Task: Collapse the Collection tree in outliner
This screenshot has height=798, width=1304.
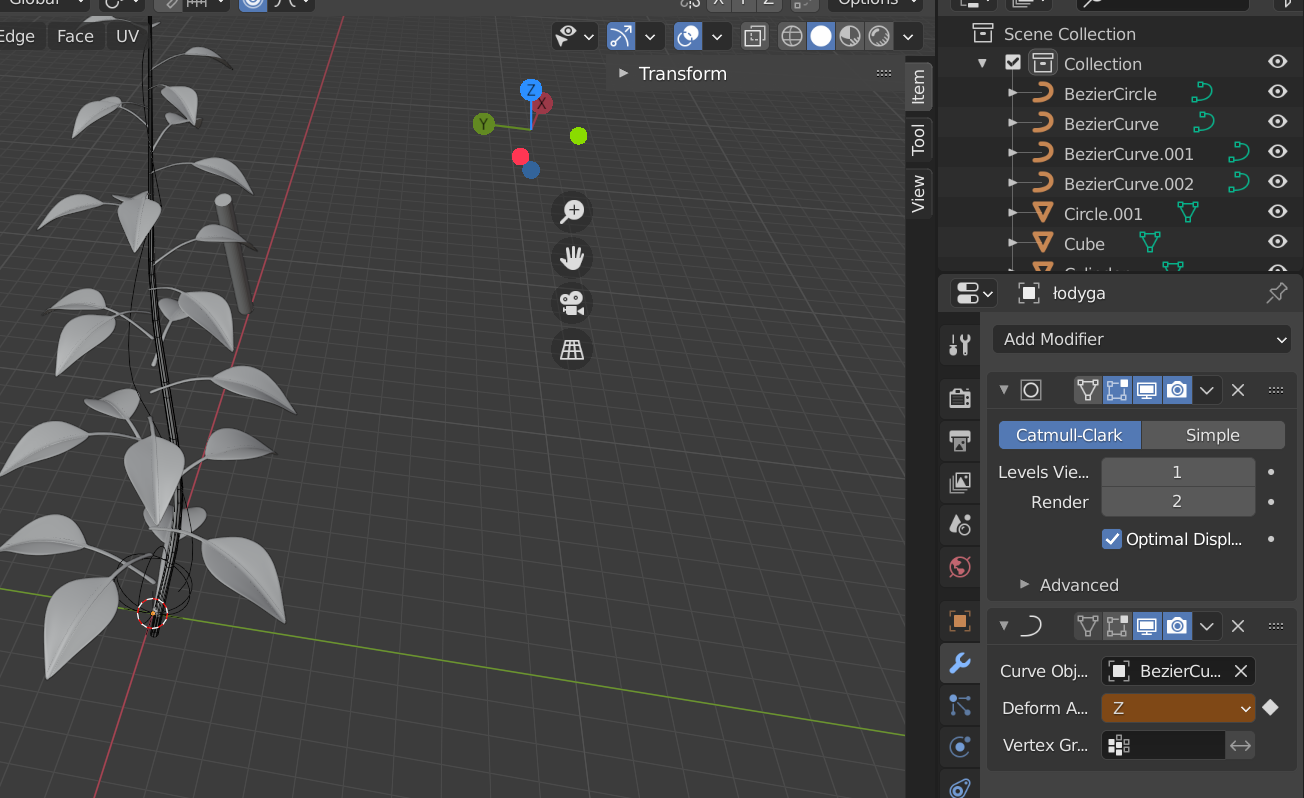Action: point(983,63)
